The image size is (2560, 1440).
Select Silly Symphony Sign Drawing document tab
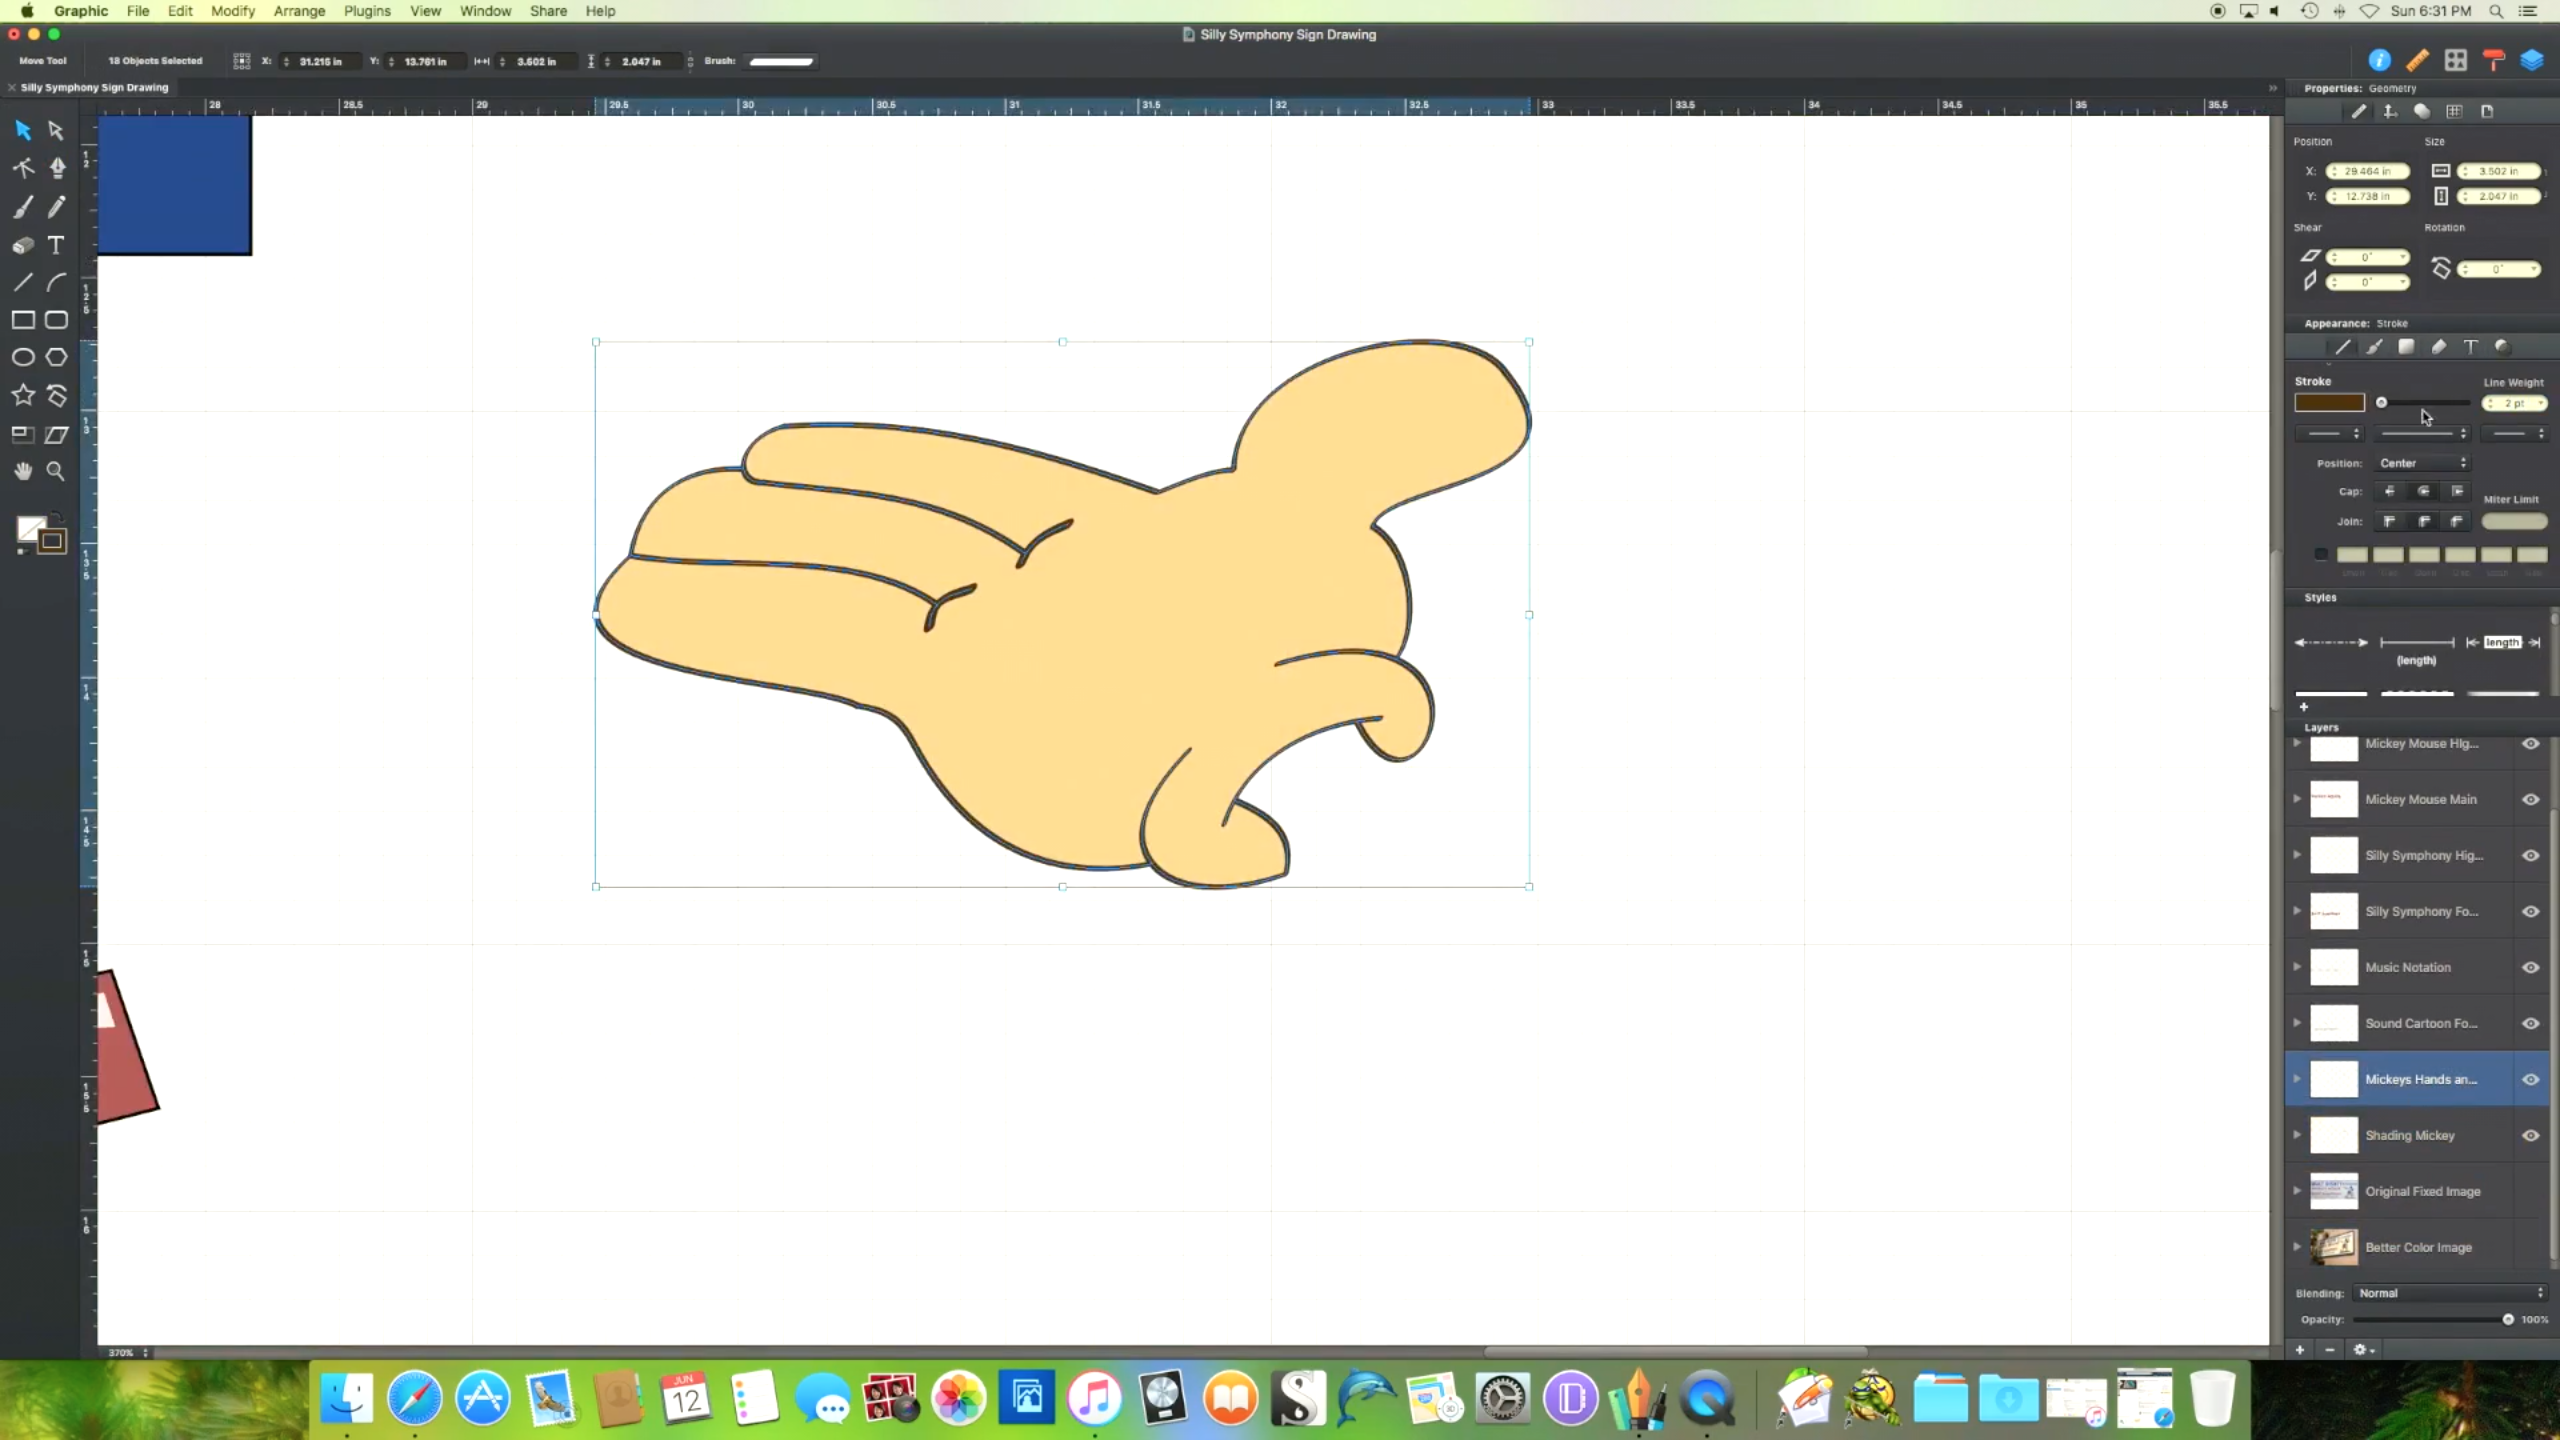click(x=94, y=87)
